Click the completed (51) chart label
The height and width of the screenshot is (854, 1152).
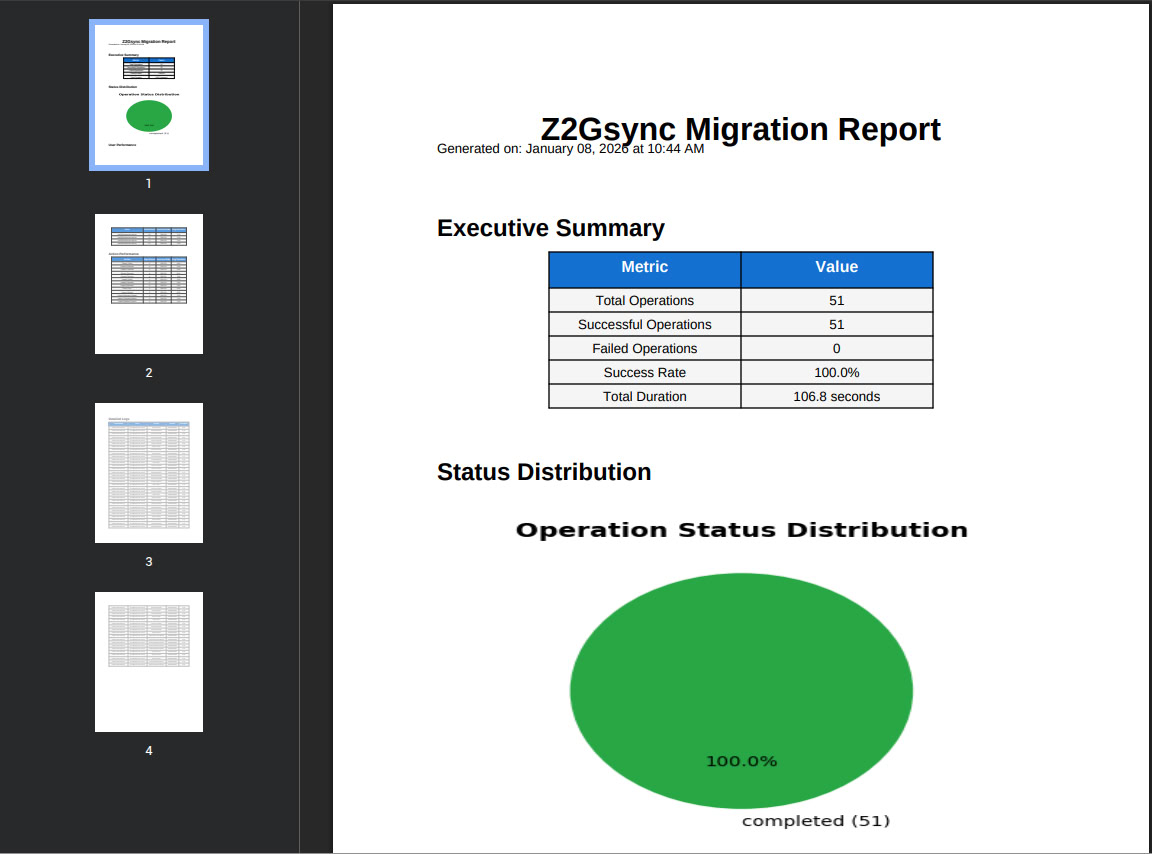pyautogui.click(x=816, y=819)
